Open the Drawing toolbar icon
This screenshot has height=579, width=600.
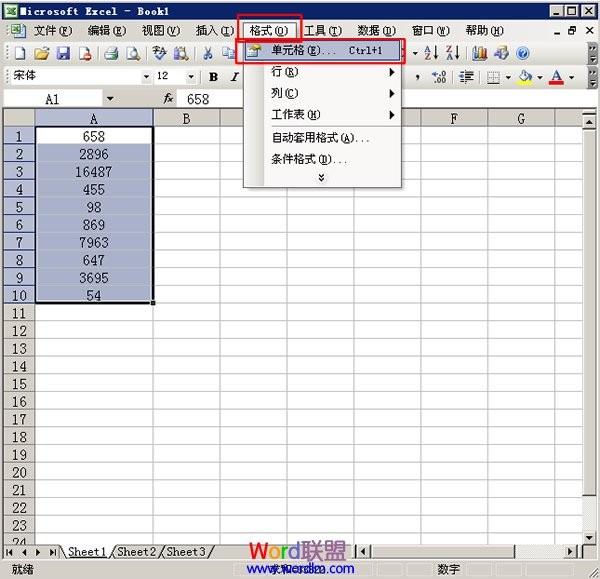(501, 53)
